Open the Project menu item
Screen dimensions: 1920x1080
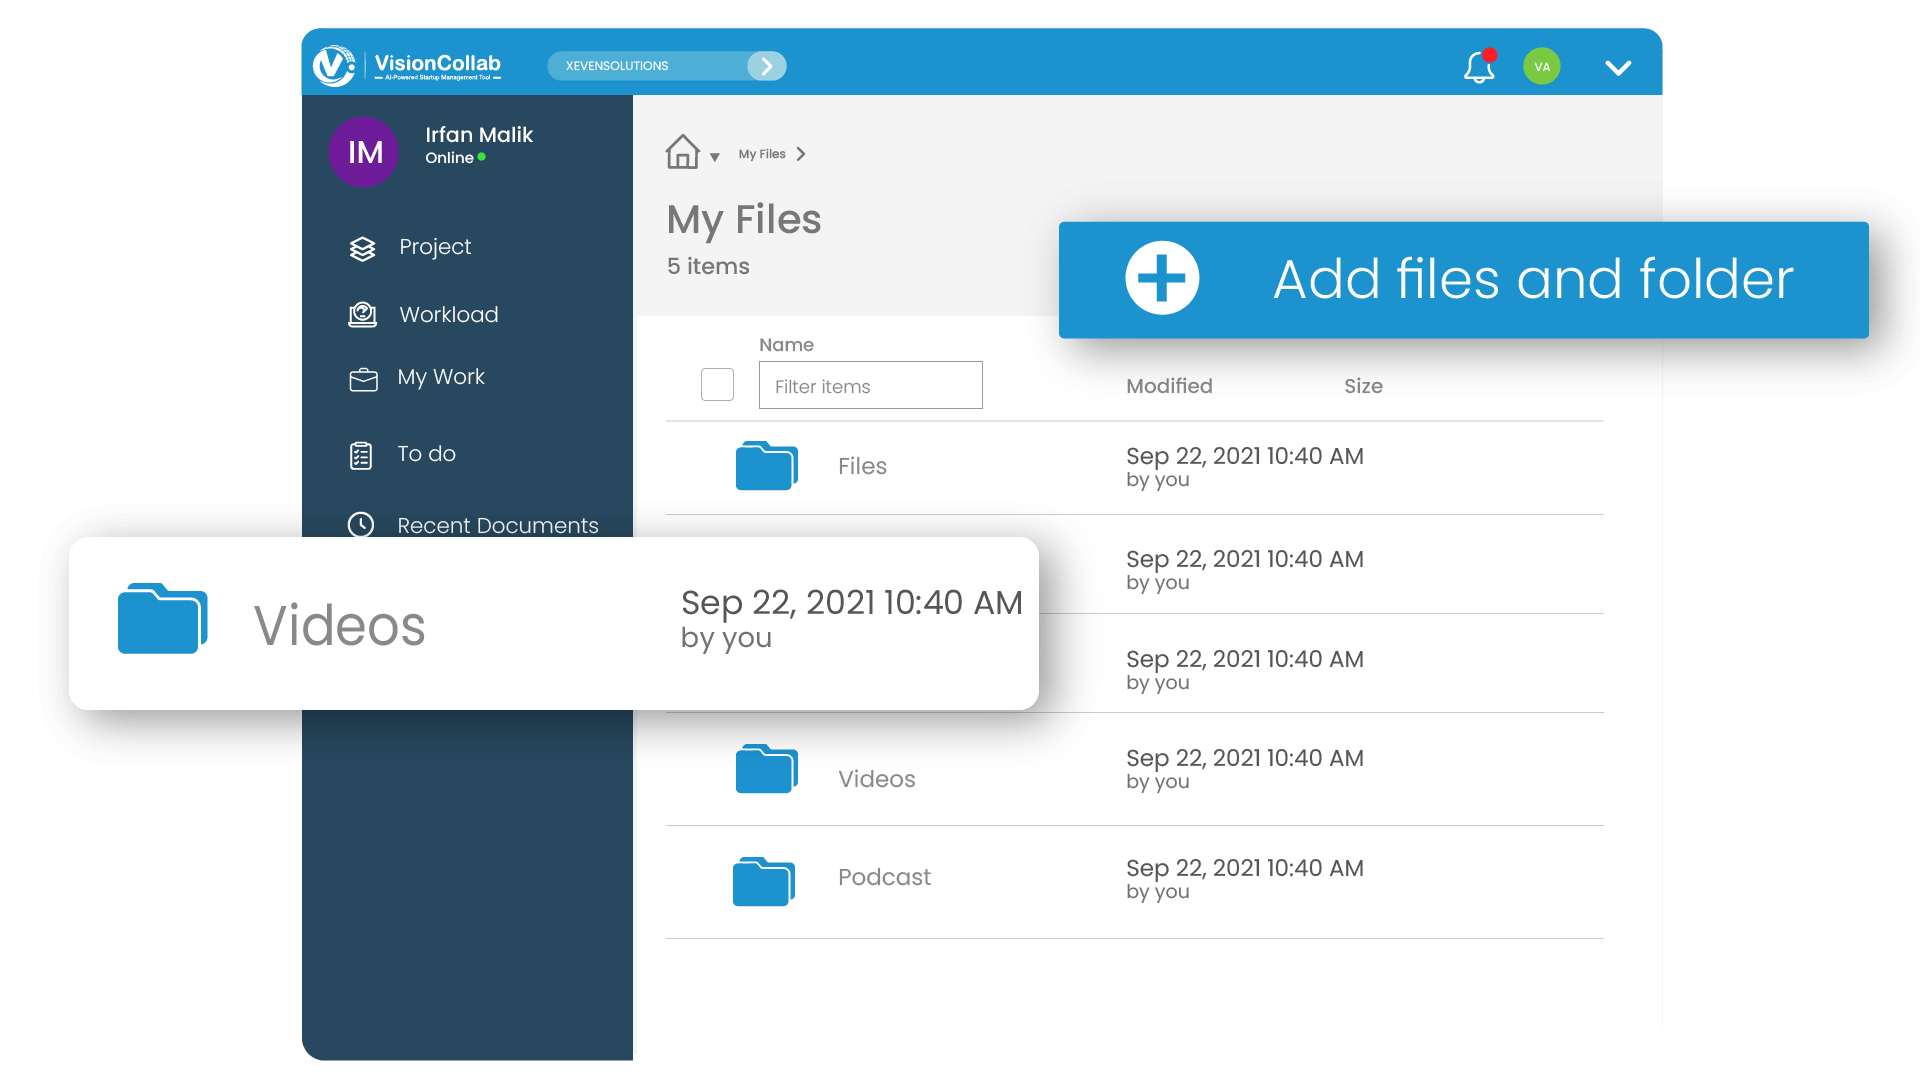pos(434,247)
